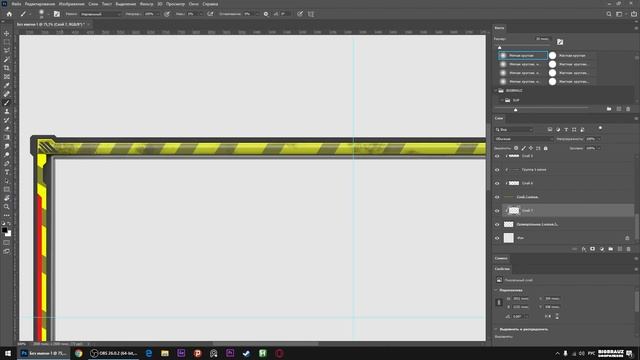Open the layer Fill dropdown arrow

pyautogui.click(x=598, y=148)
